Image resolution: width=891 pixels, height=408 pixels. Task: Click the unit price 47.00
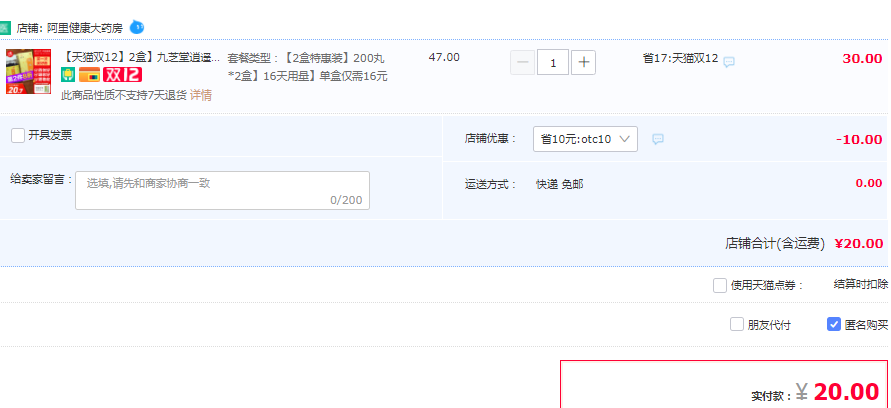(444, 57)
